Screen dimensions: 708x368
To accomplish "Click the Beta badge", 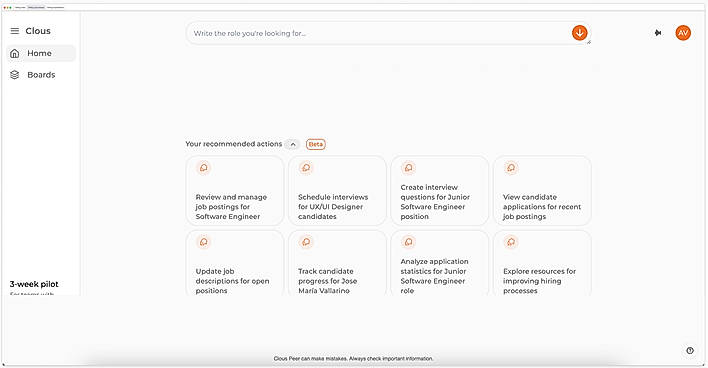I will (x=316, y=144).
